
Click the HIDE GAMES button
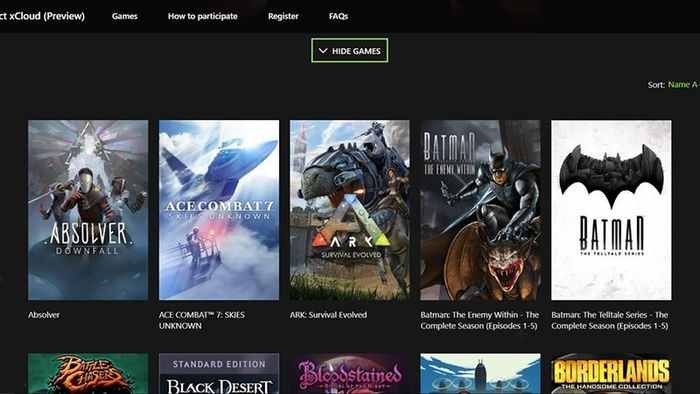point(350,50)
